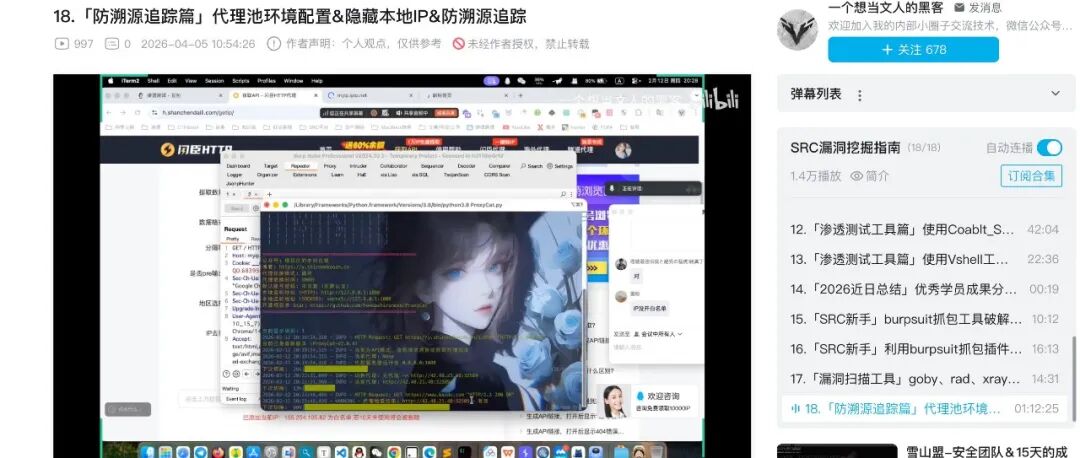Click the 禁止转载 prohibition icon
The image size is (1080, 458).
(x=458, y=43)
